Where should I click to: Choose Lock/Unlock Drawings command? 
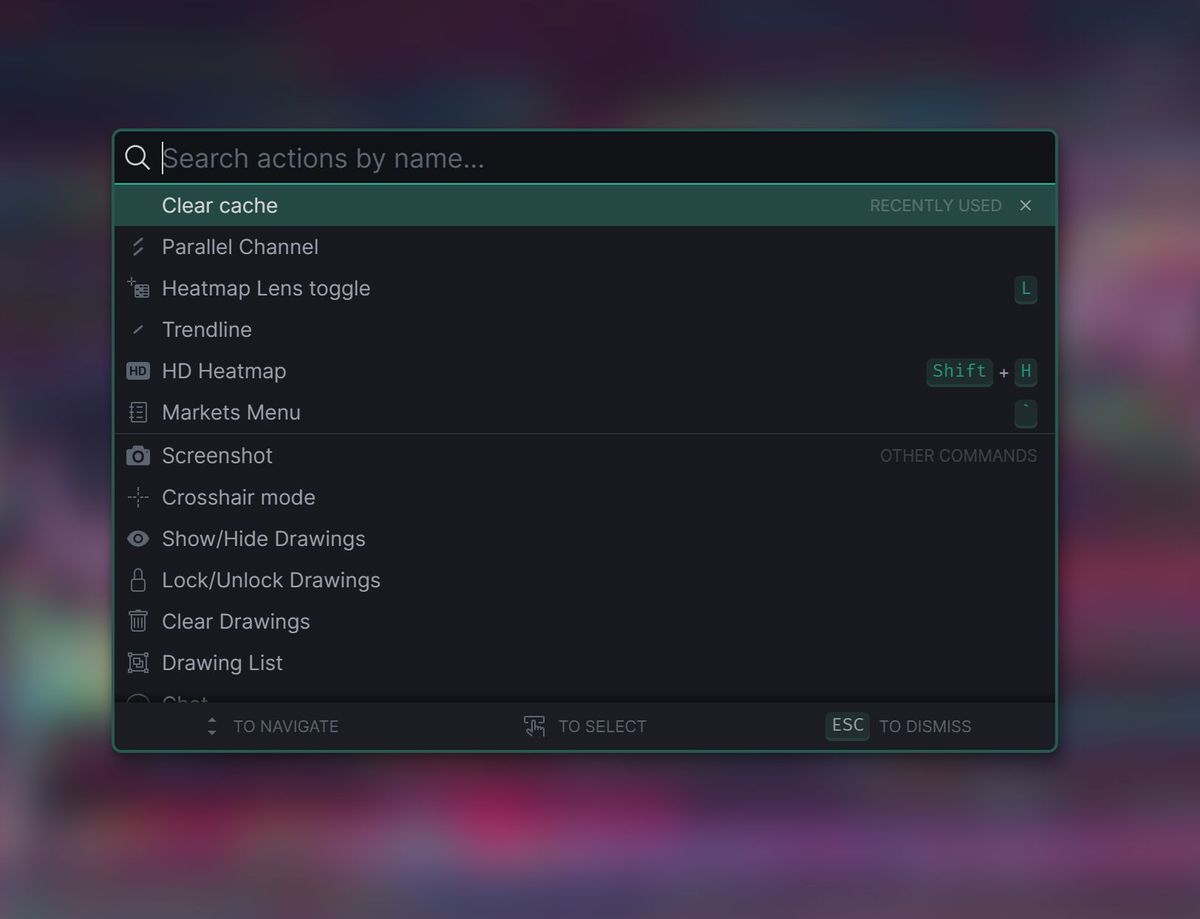(x=585, y=580)
